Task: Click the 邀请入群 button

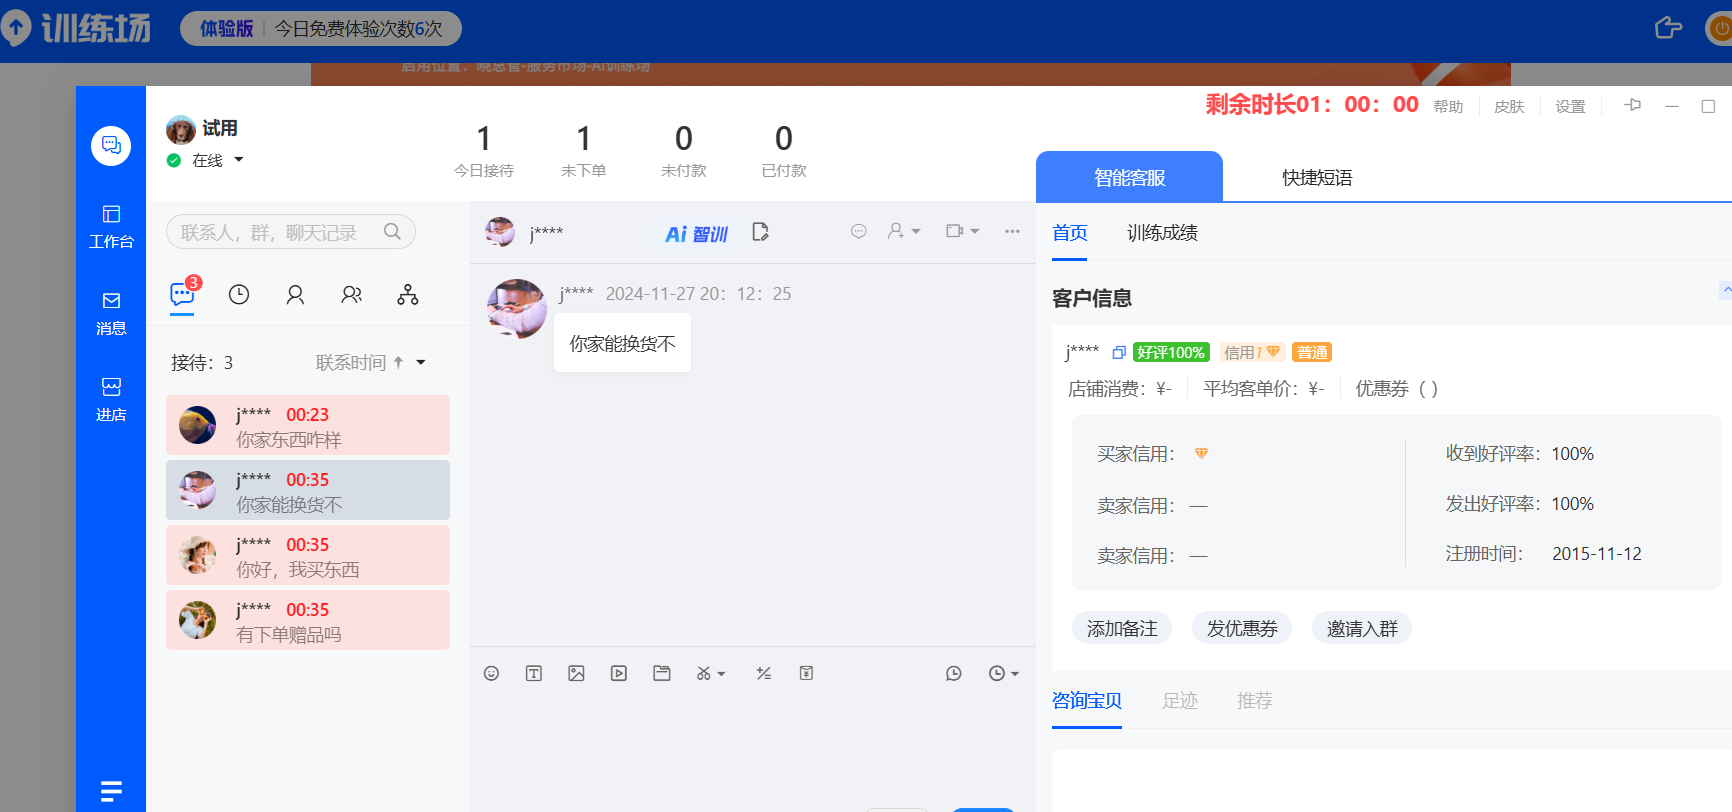Action: (1362, 628)
